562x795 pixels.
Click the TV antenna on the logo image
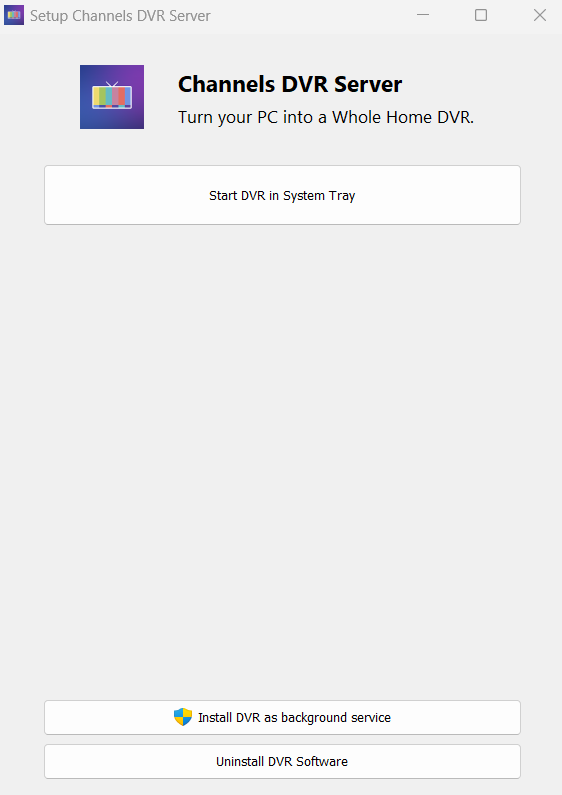pyautogui.click(x=112, y=84)
